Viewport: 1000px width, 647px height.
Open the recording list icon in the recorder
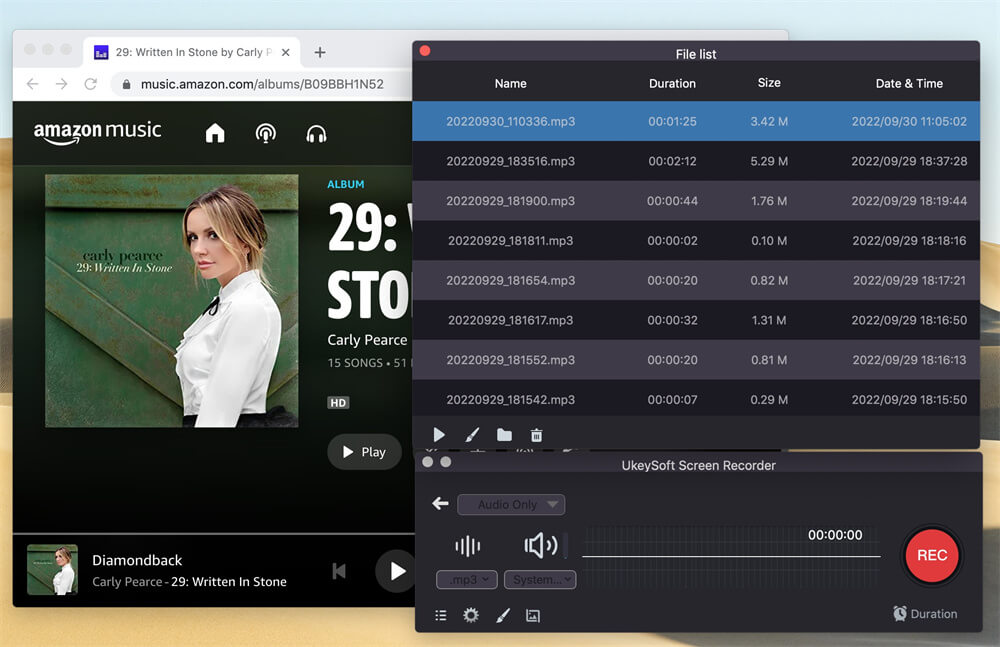tap(441, 615)
